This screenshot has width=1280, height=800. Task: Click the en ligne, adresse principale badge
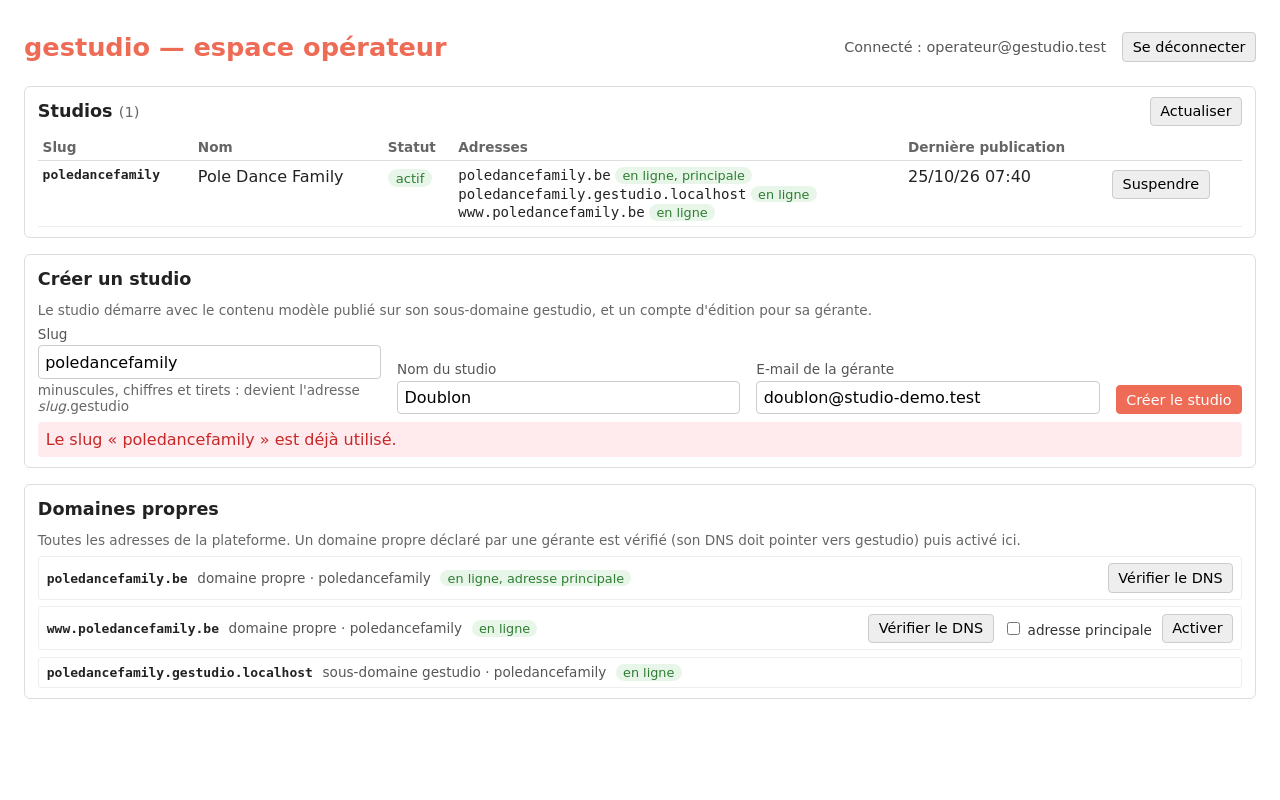535,578
